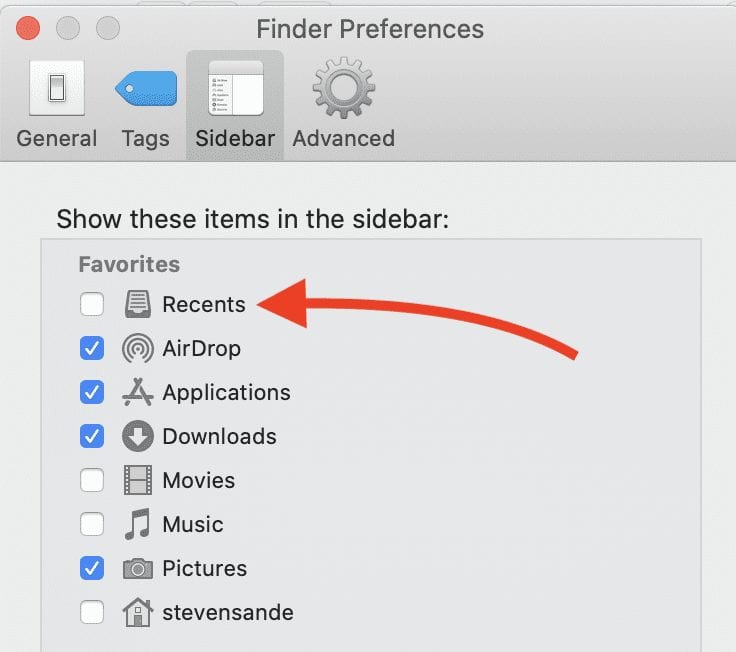Image resolution: width=736 pixels, height=652 pixels.
Task: Click the blue Tags label icon
Action: click(145, 92)
